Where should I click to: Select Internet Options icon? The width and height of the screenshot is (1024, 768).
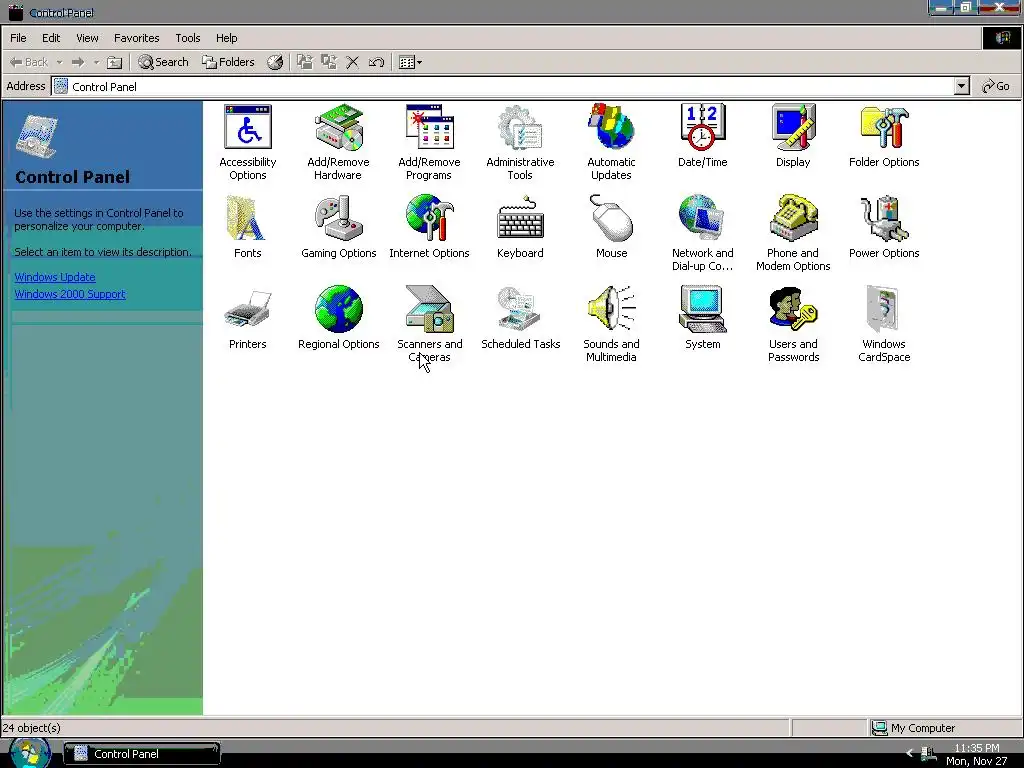point(429,219)
